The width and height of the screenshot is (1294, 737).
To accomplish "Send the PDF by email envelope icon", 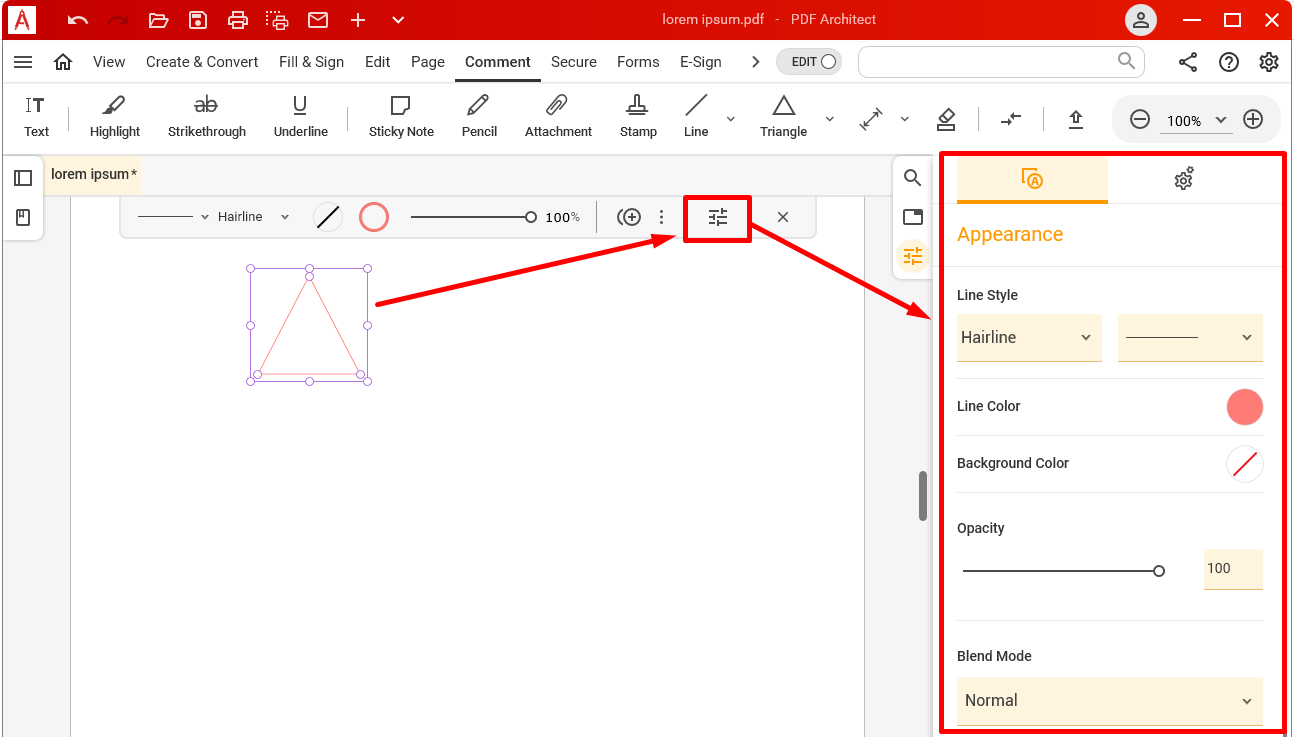I will click(318, 20).
